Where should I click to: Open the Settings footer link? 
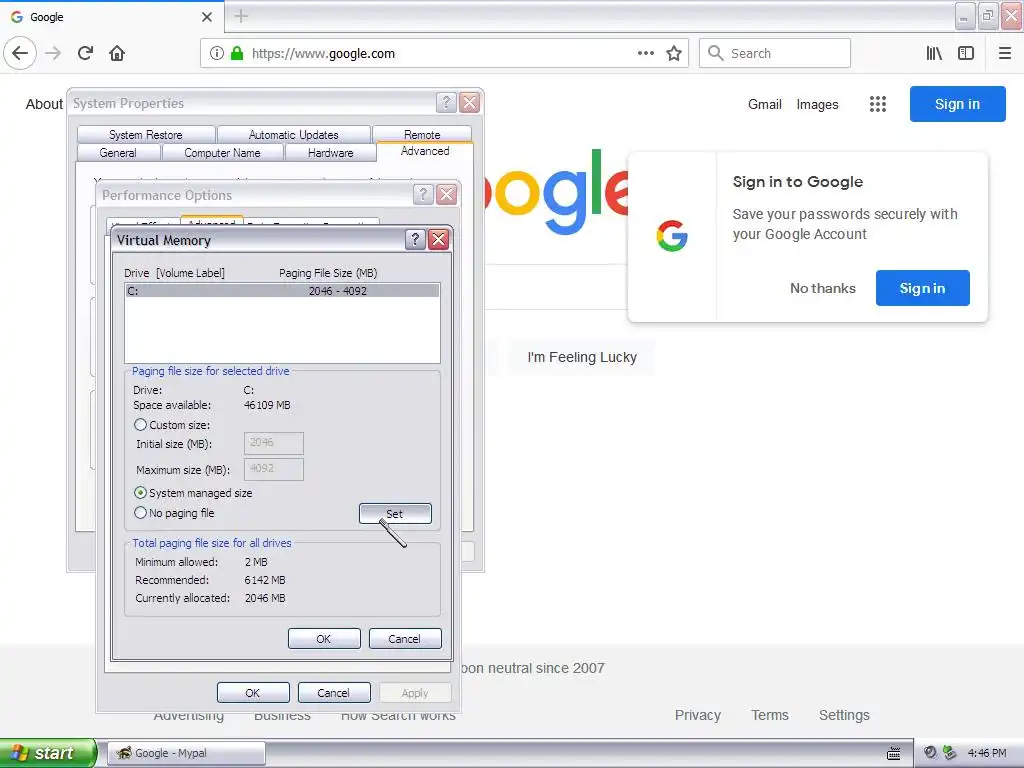(844, 715)
